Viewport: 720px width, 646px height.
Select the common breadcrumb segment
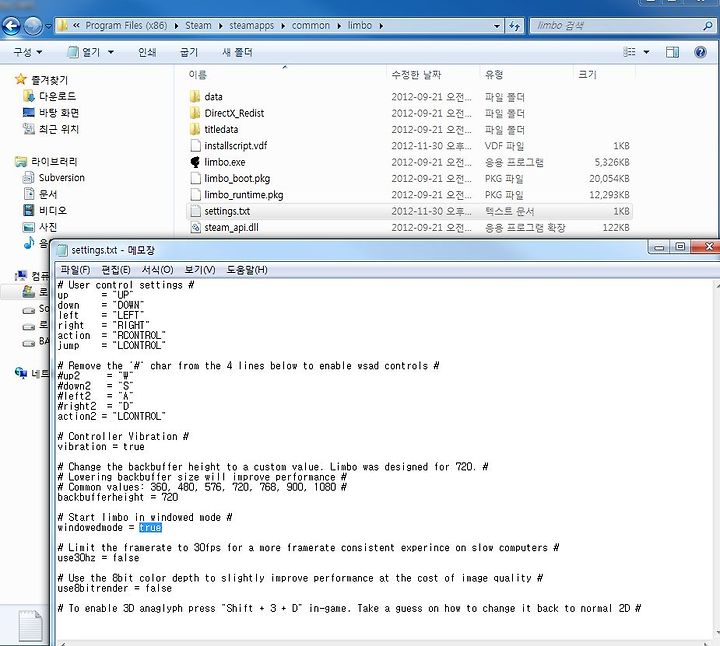311,26
